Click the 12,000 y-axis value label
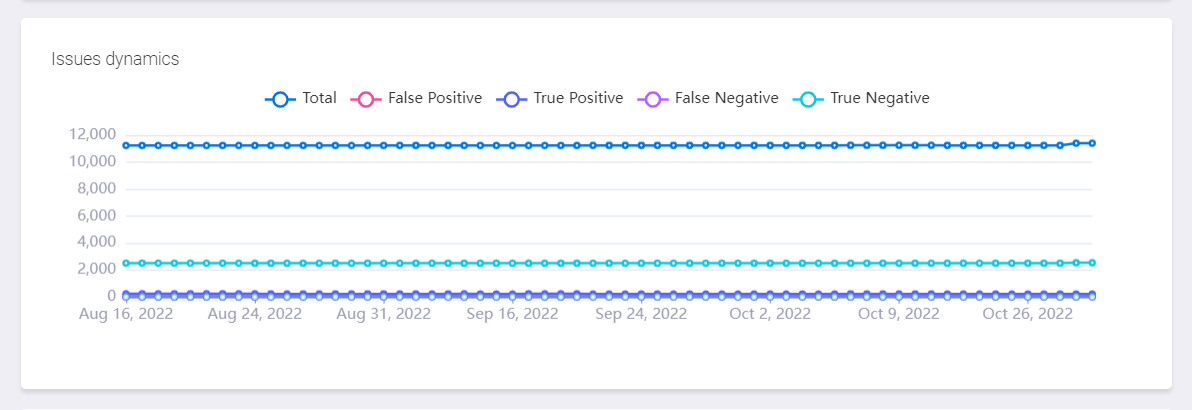1192x410 pixels. (x=93, y=134)
